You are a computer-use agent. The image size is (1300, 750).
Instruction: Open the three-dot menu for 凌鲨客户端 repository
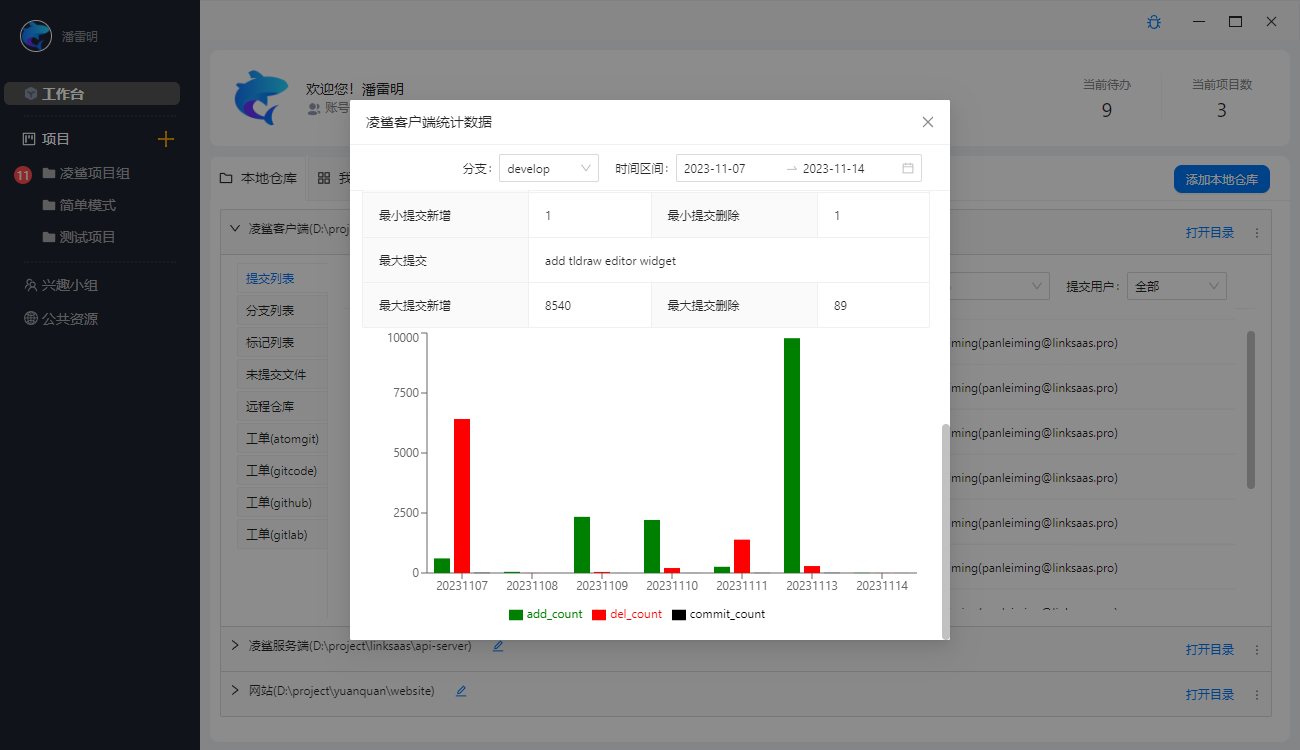point(1257,232)
